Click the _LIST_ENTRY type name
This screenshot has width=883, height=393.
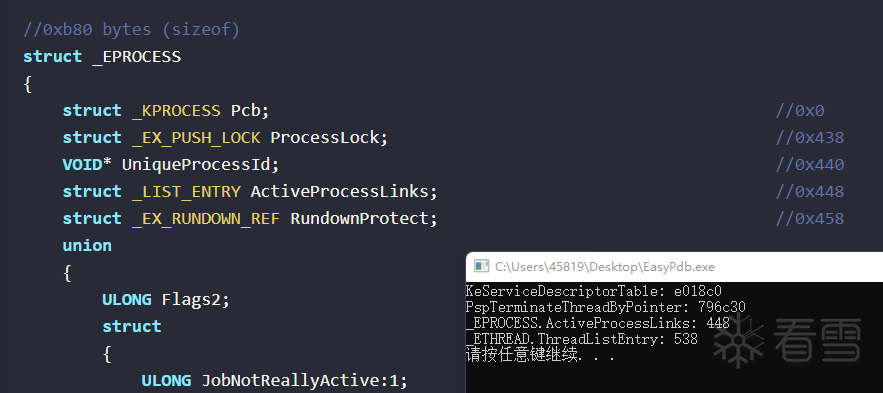tap(186, 191)
